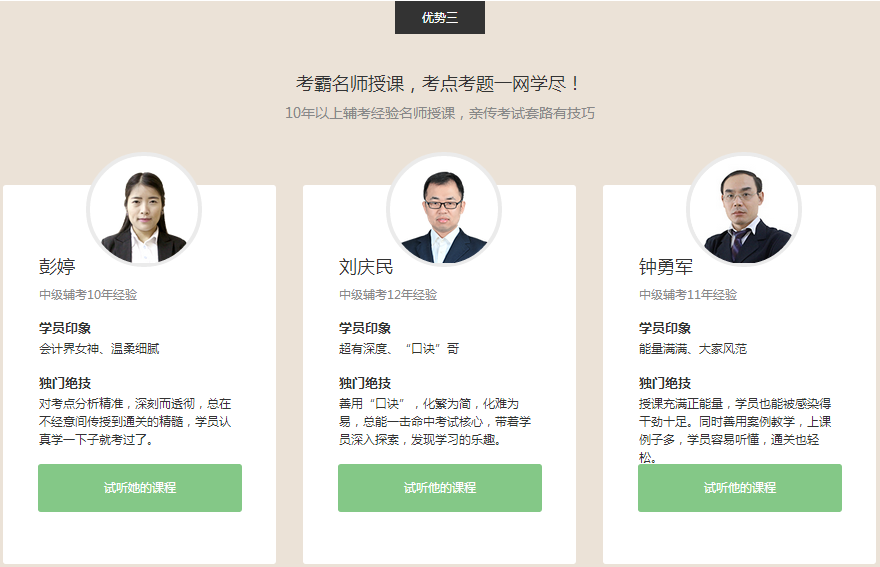
Task: Click 中级辅考11年经验 text
Action: click(688, 295)
